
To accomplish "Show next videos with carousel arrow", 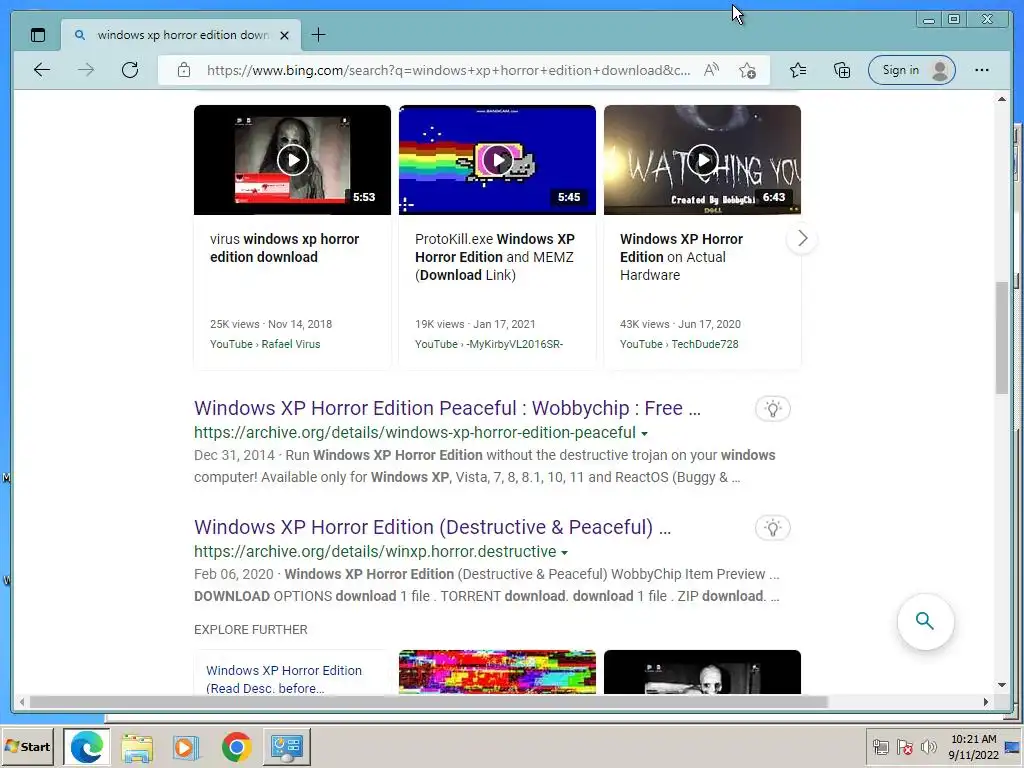I will [802, 238].
